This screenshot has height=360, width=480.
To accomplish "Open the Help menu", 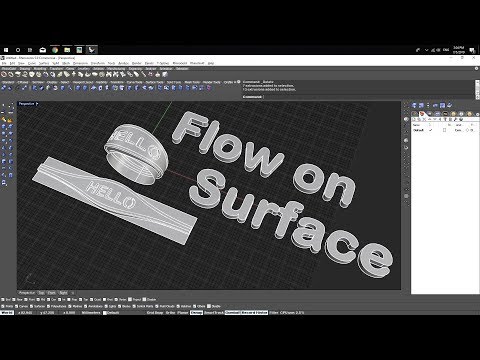I will [x=211, y=63].
